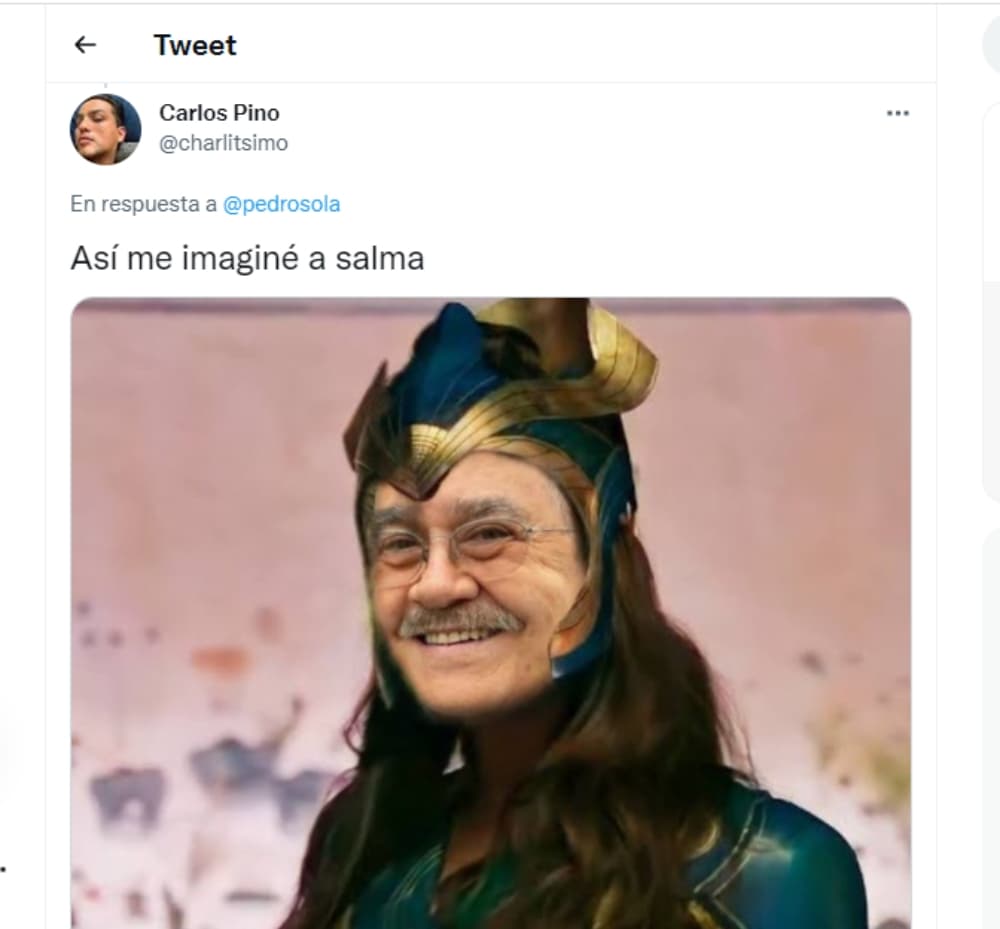Click the Tweet header title
The height and width of the screenshot is (929, 1000).
pyautogui.click(x=195, y=45)
